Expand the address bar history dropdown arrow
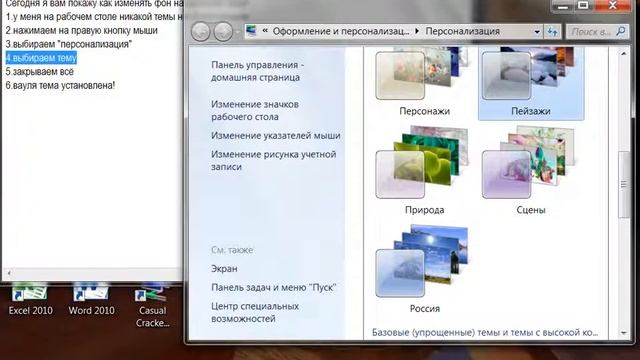Image resolution: width=640 pixels, height=360 pixels. click(537, 31)
